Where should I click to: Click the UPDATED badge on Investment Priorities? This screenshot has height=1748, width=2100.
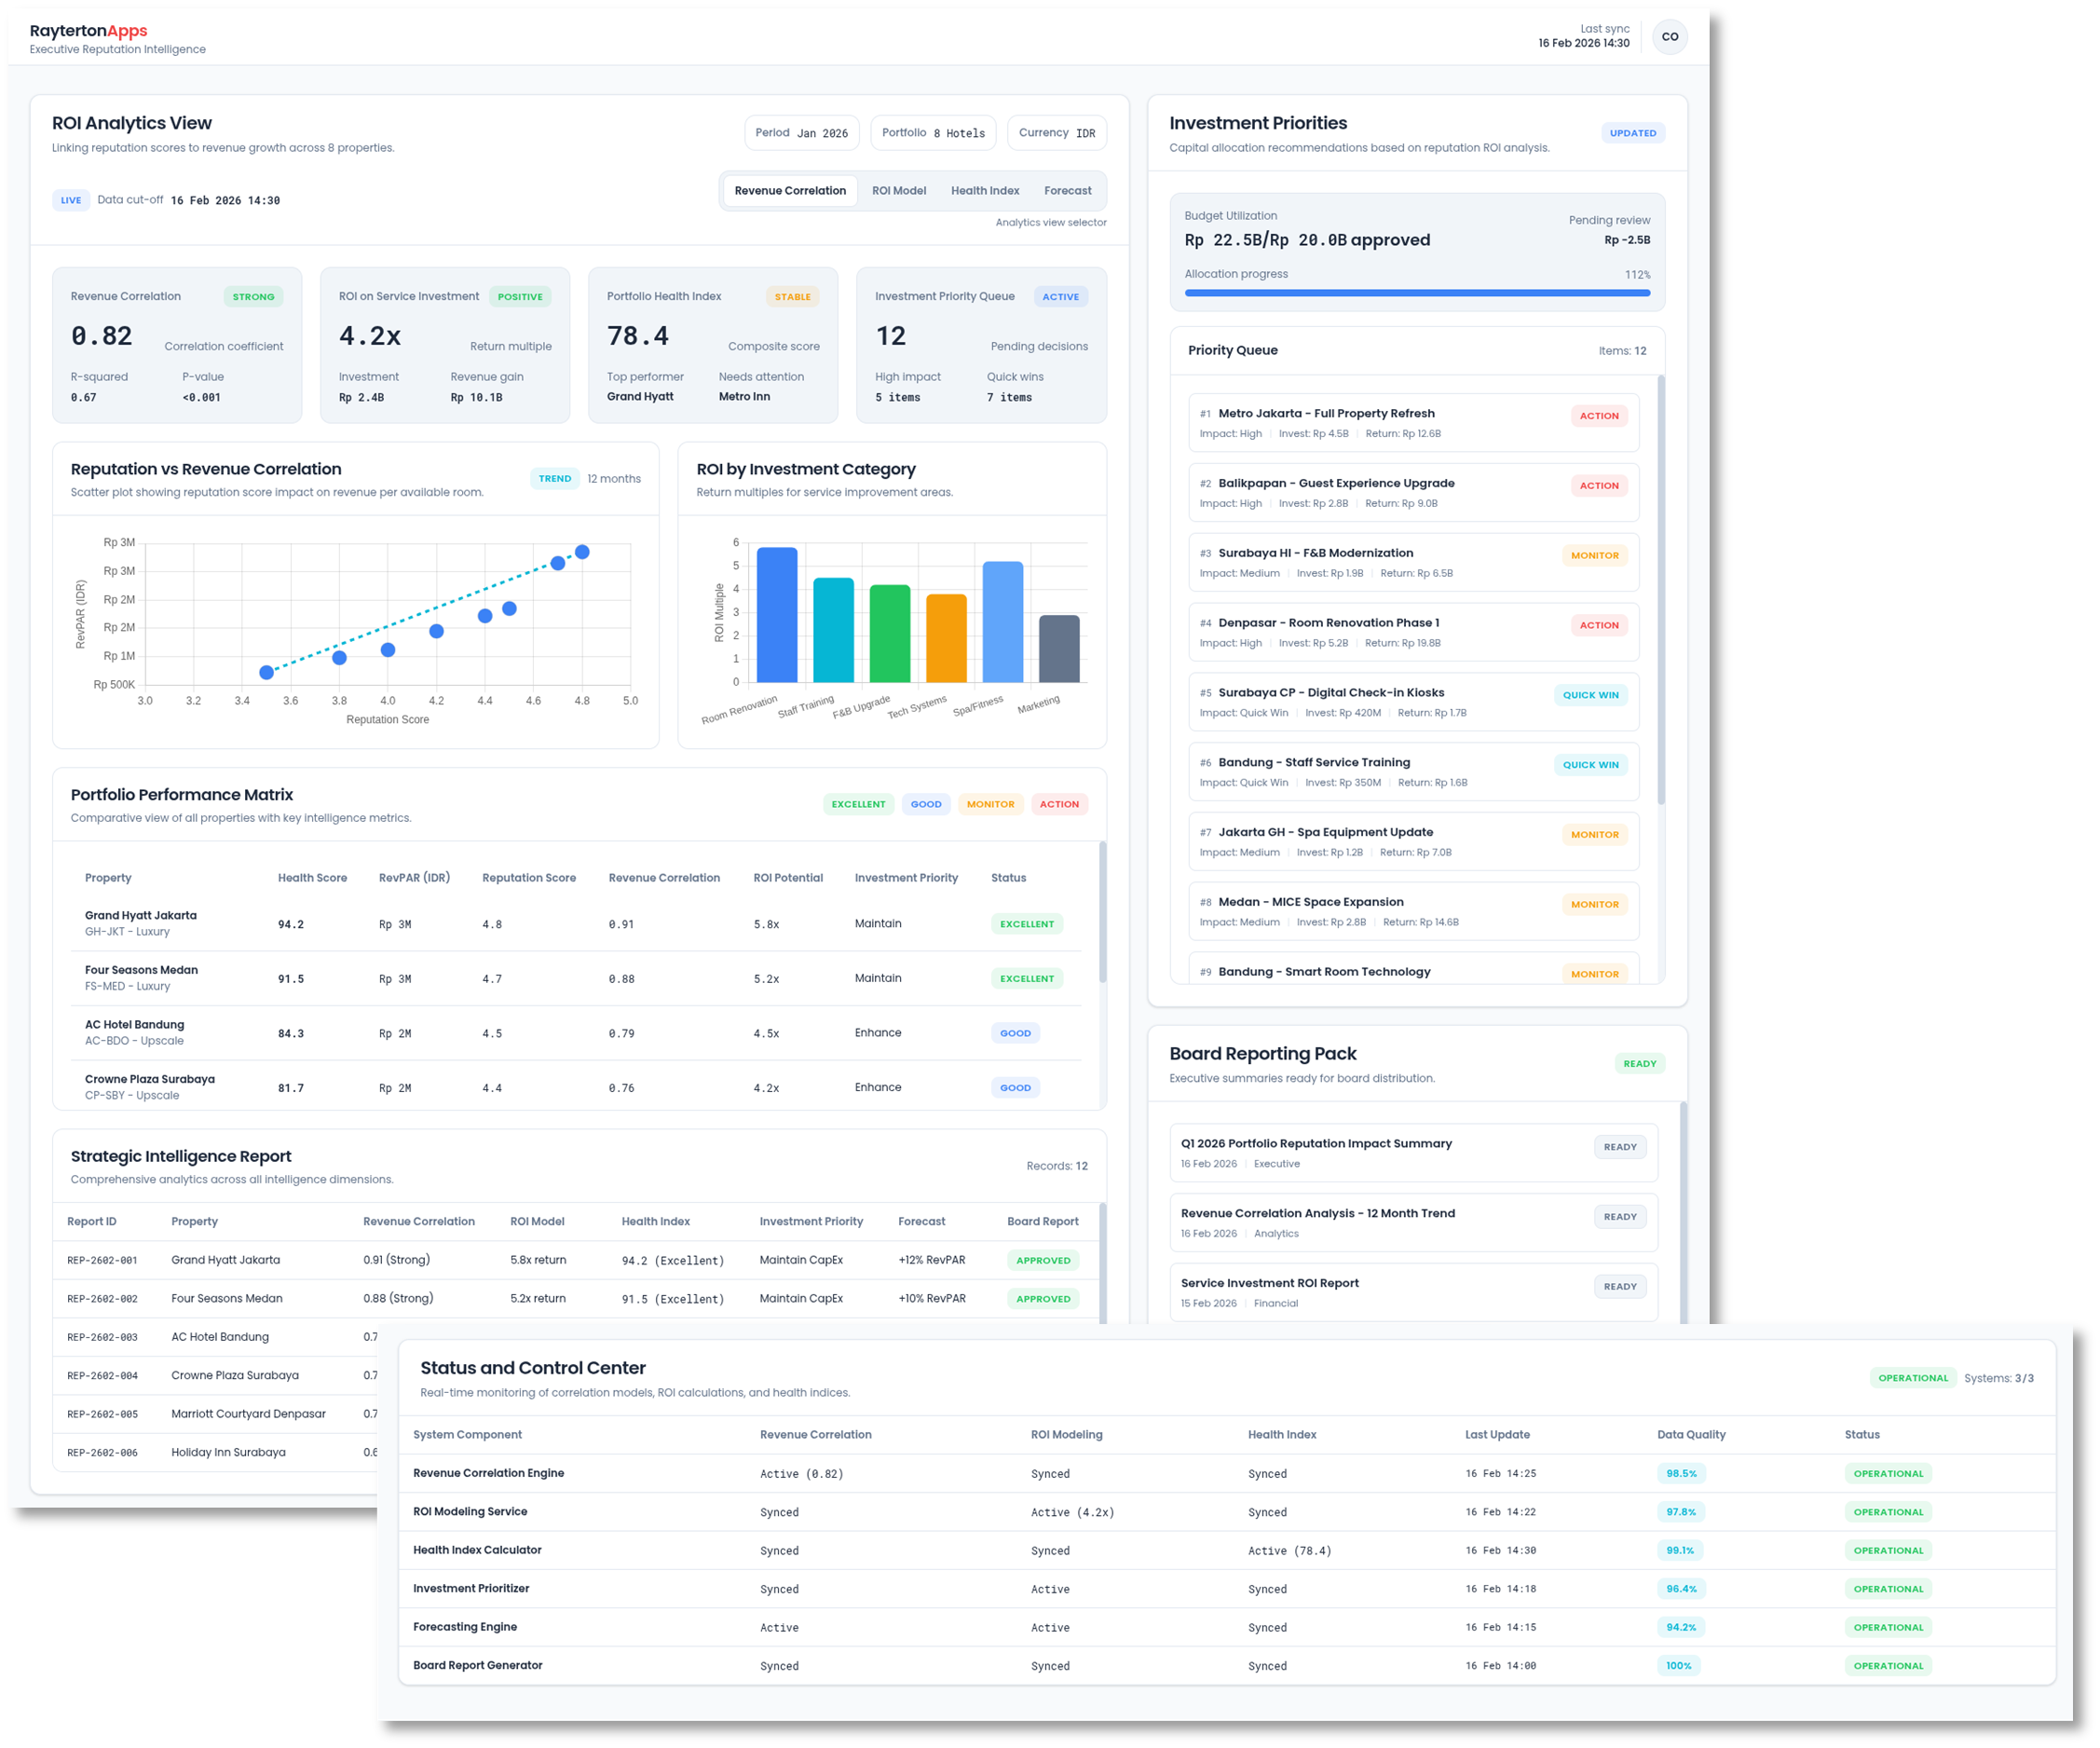[1633, 132]
